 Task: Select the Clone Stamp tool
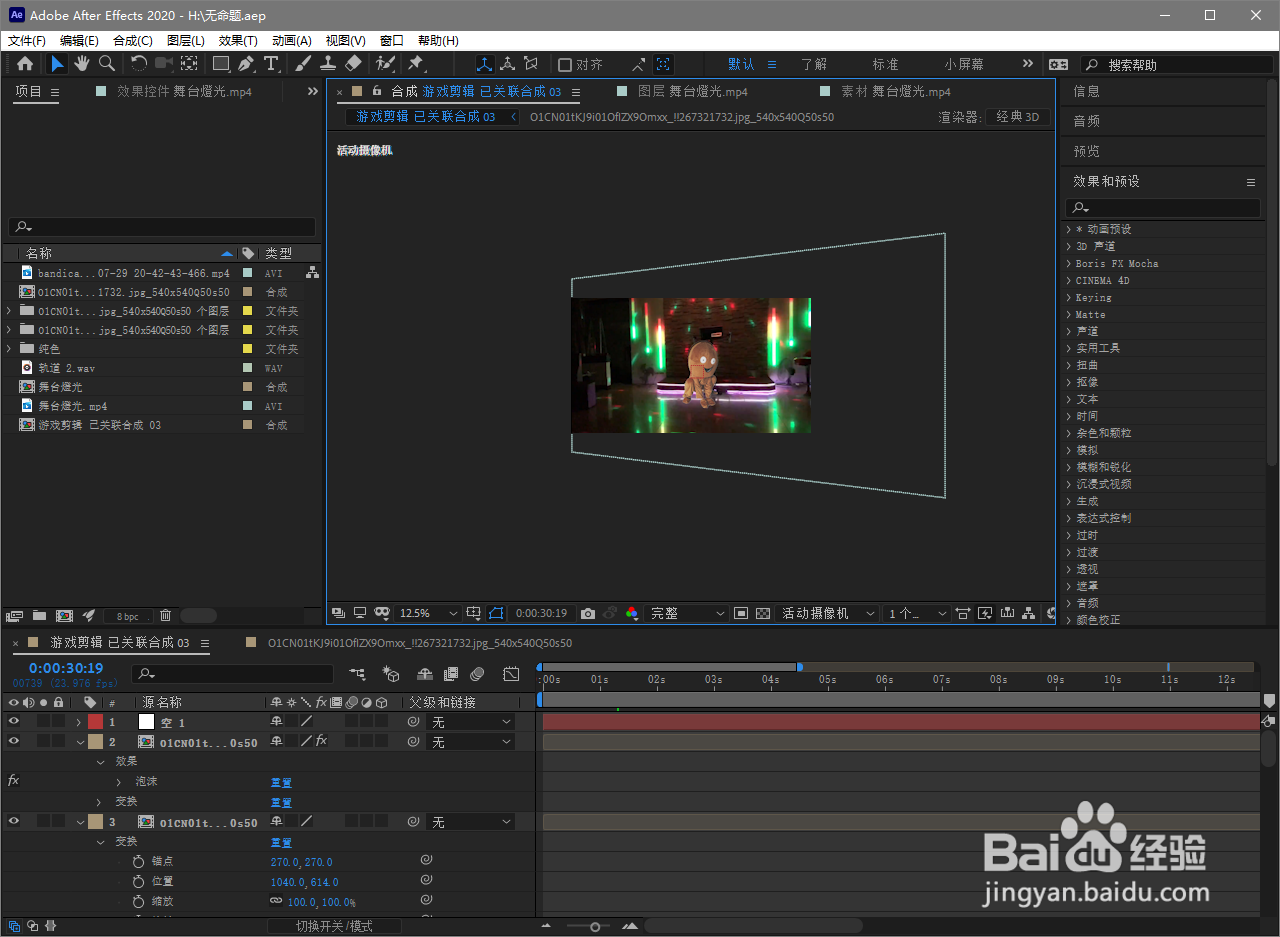click(328, 64)
